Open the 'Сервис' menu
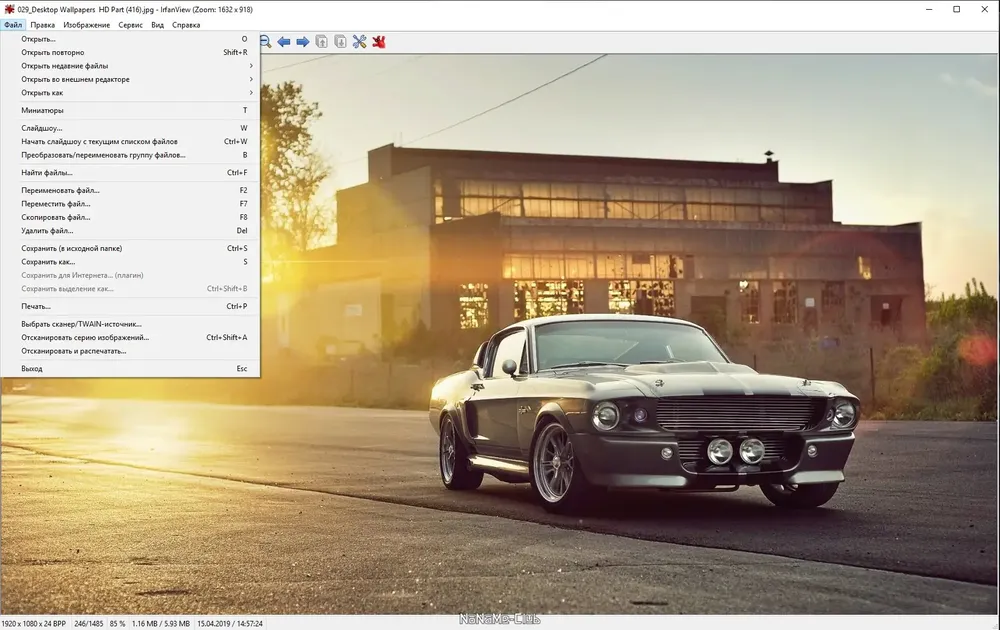 (x=130, y=25)
